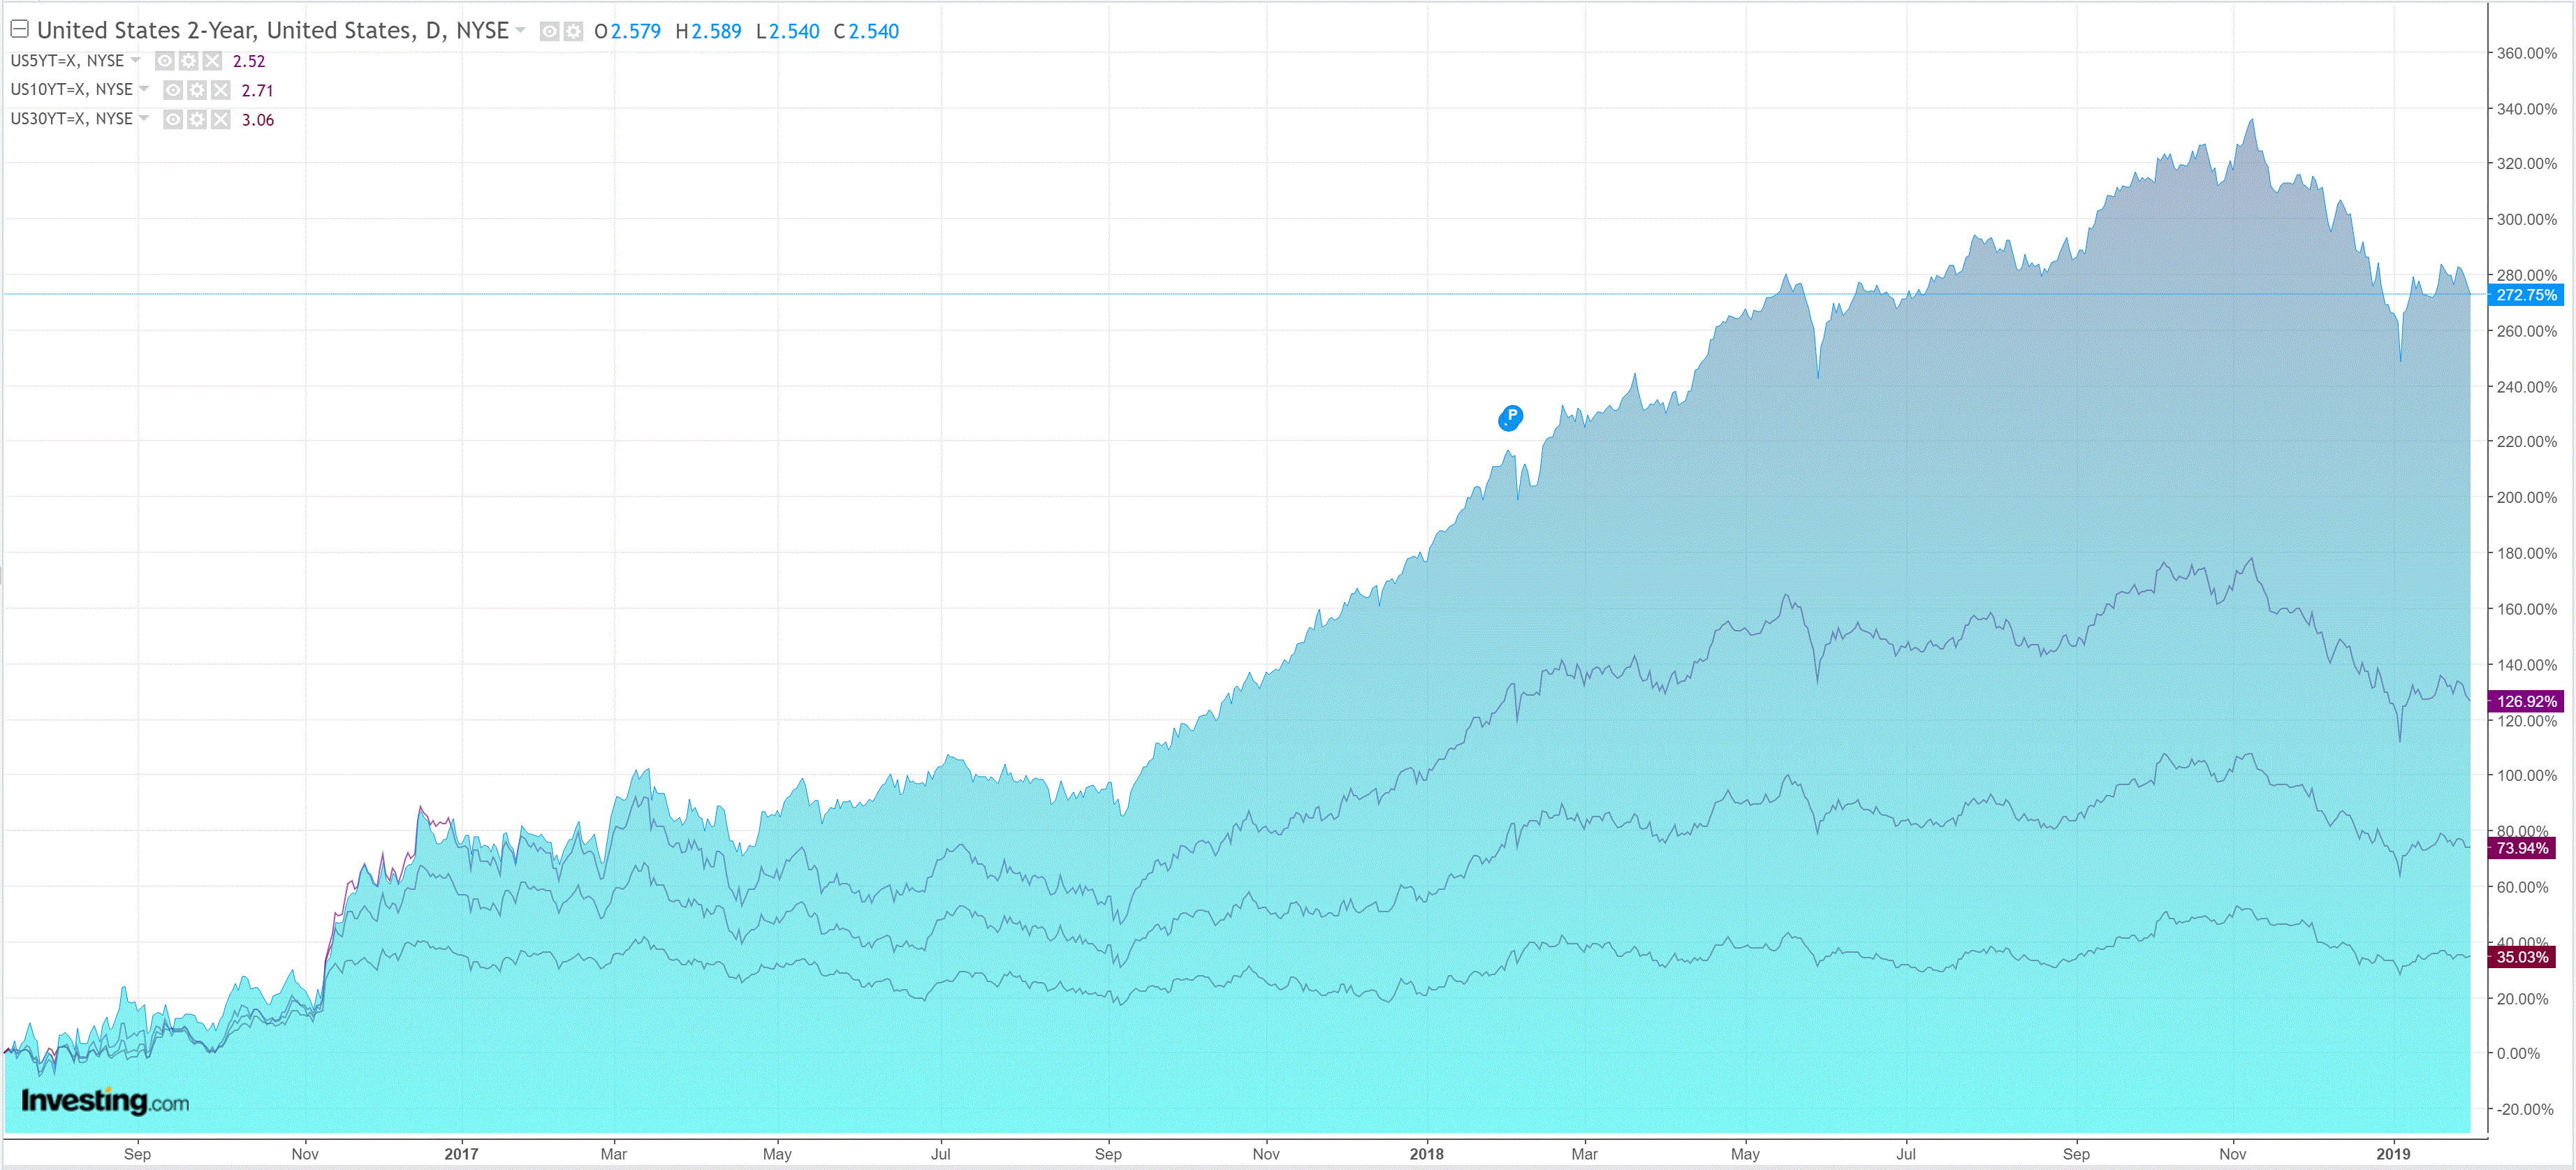Collapse the legend using minus box icon
The height and width of the screenshot is (1170, 2576).
click(x=19, y=29)
